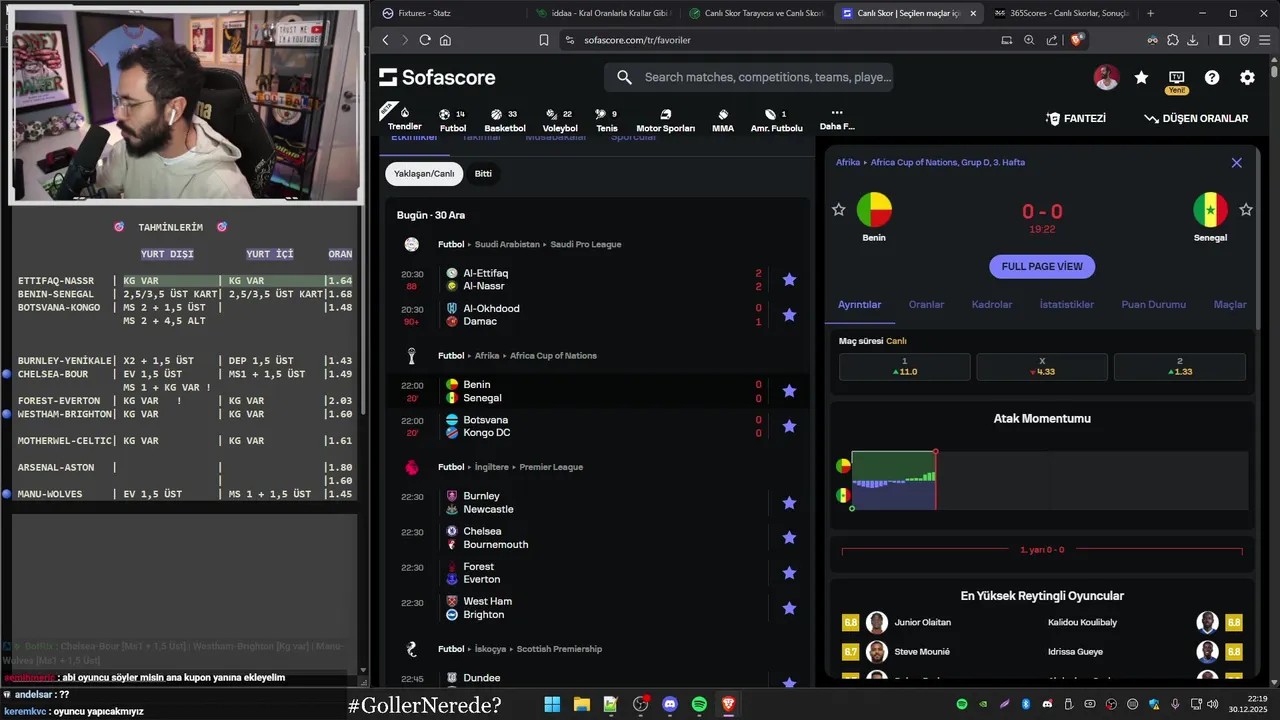Toggle favorite star for Forest vs Everton
The height and width of the screenshot is (720, 1280).
click(x=789, y=573)
